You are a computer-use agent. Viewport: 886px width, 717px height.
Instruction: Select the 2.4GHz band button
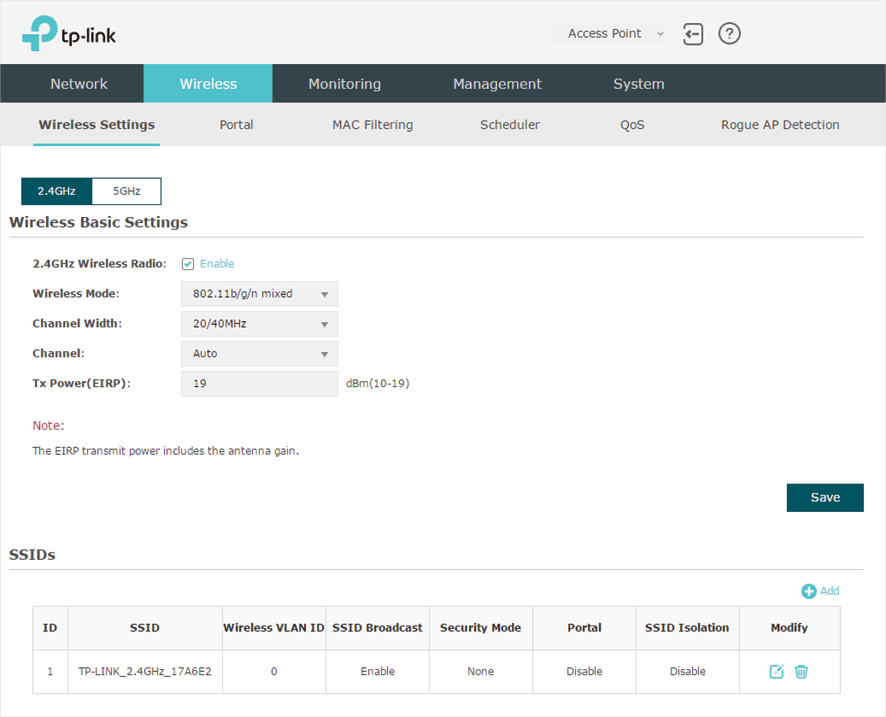[x=57, y=191]
